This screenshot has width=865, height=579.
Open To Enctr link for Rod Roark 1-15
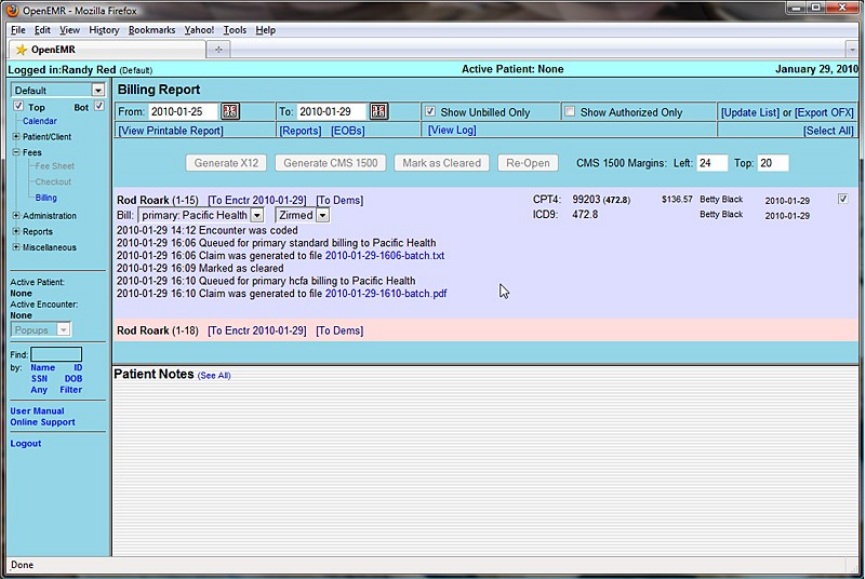click(257, 200)
